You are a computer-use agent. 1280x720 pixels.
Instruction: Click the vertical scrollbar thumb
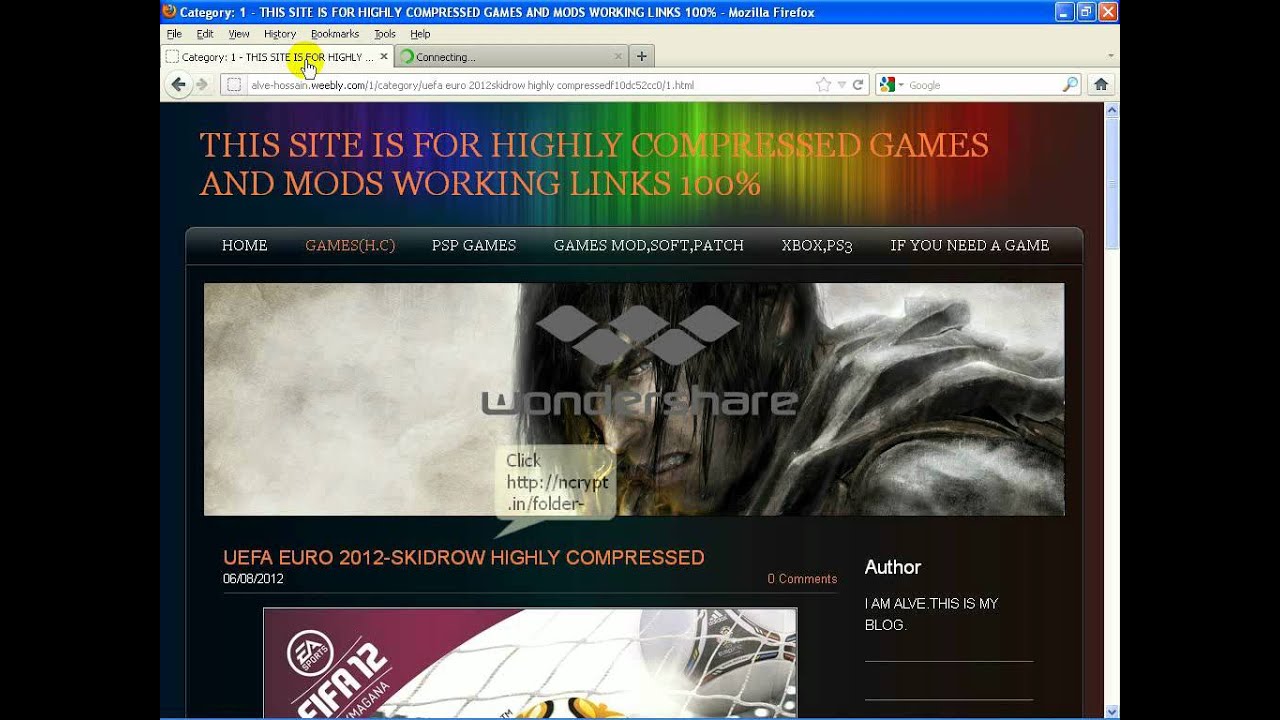pos(1111,185)
